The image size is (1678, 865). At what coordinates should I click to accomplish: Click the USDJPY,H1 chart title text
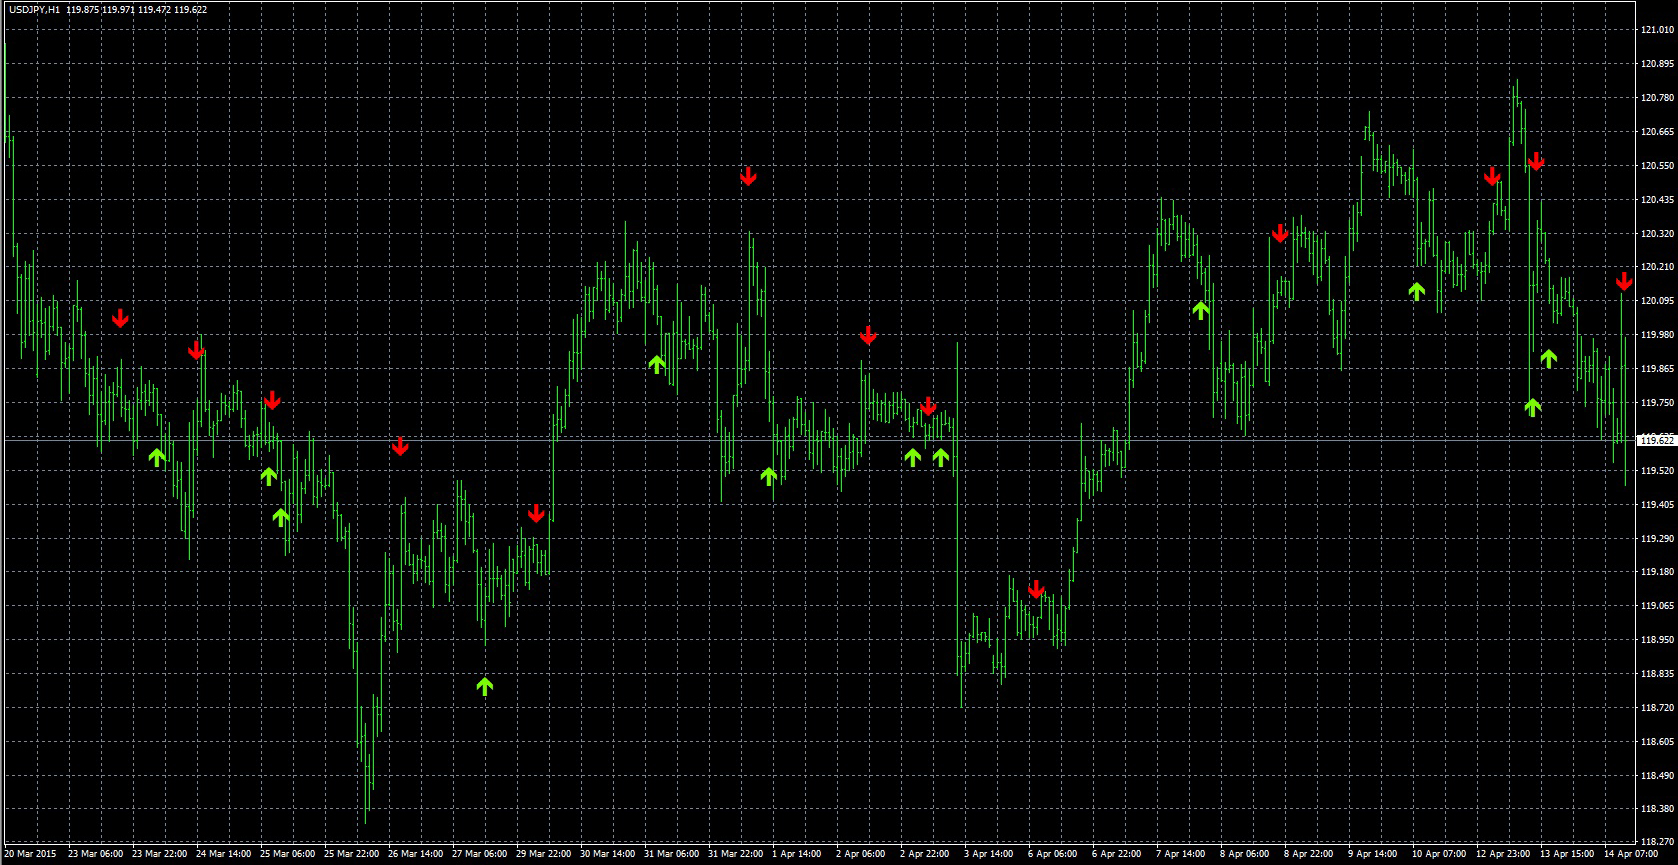click(x=33, y=9)
